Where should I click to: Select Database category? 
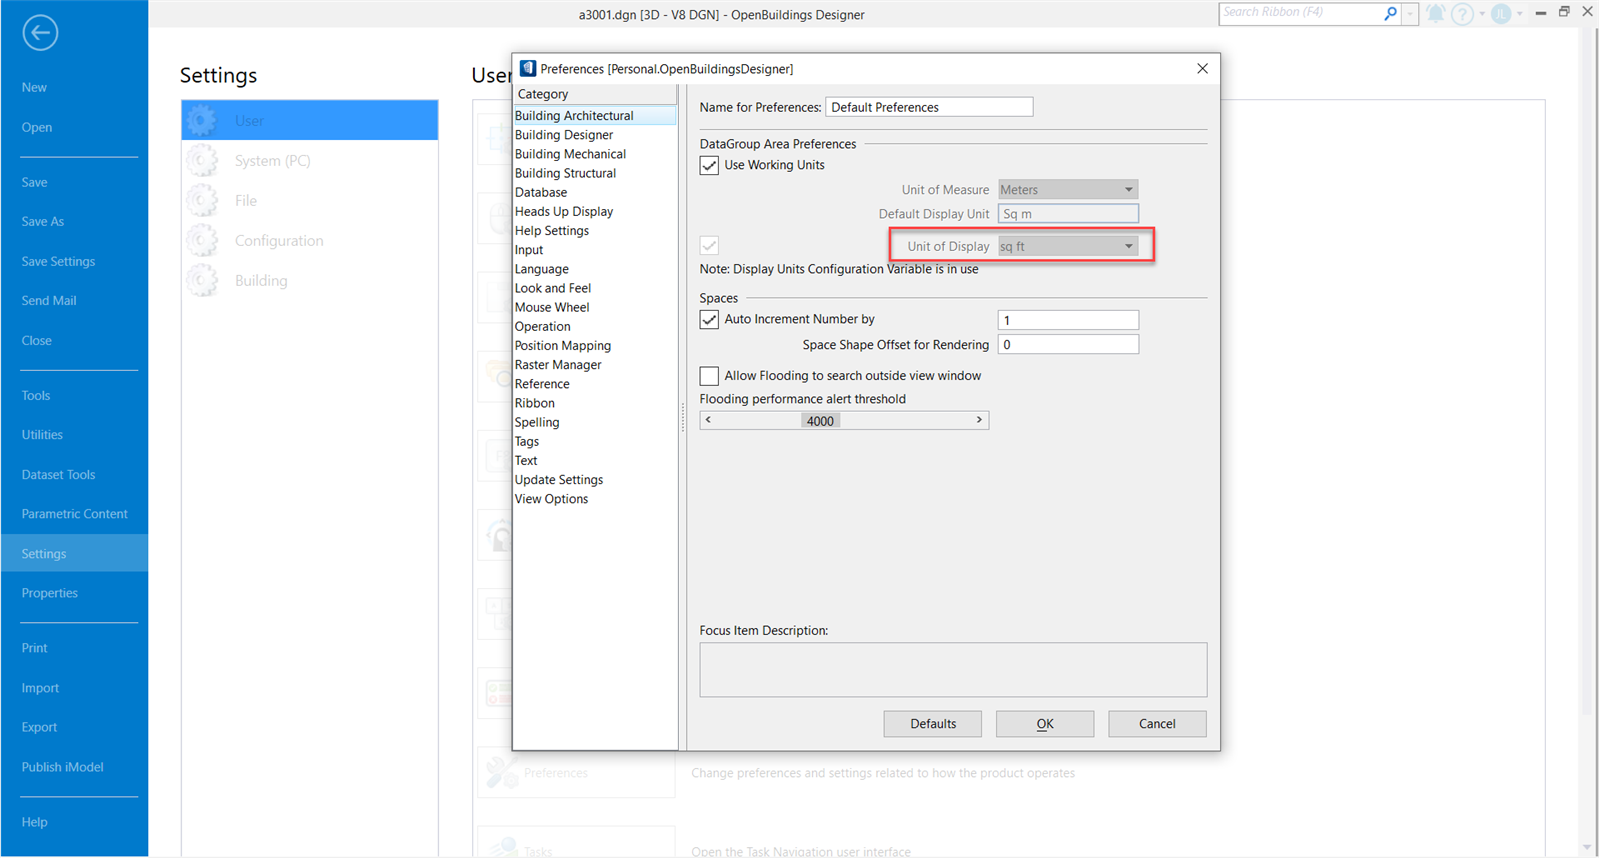(x=594, y=192)
